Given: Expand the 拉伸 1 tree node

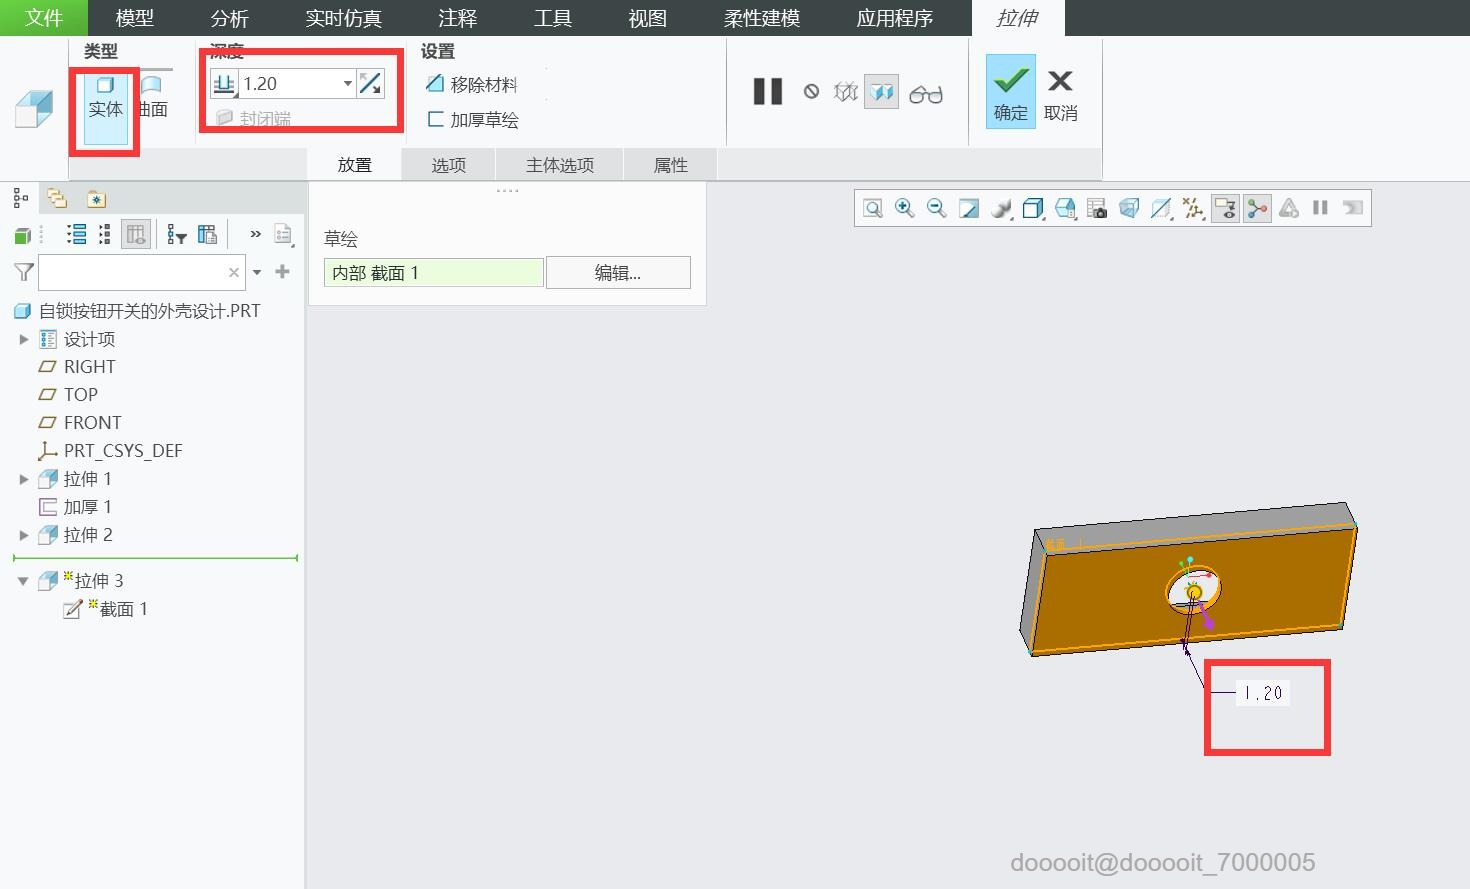Looking at the screenshot, I should pos(24,478).
